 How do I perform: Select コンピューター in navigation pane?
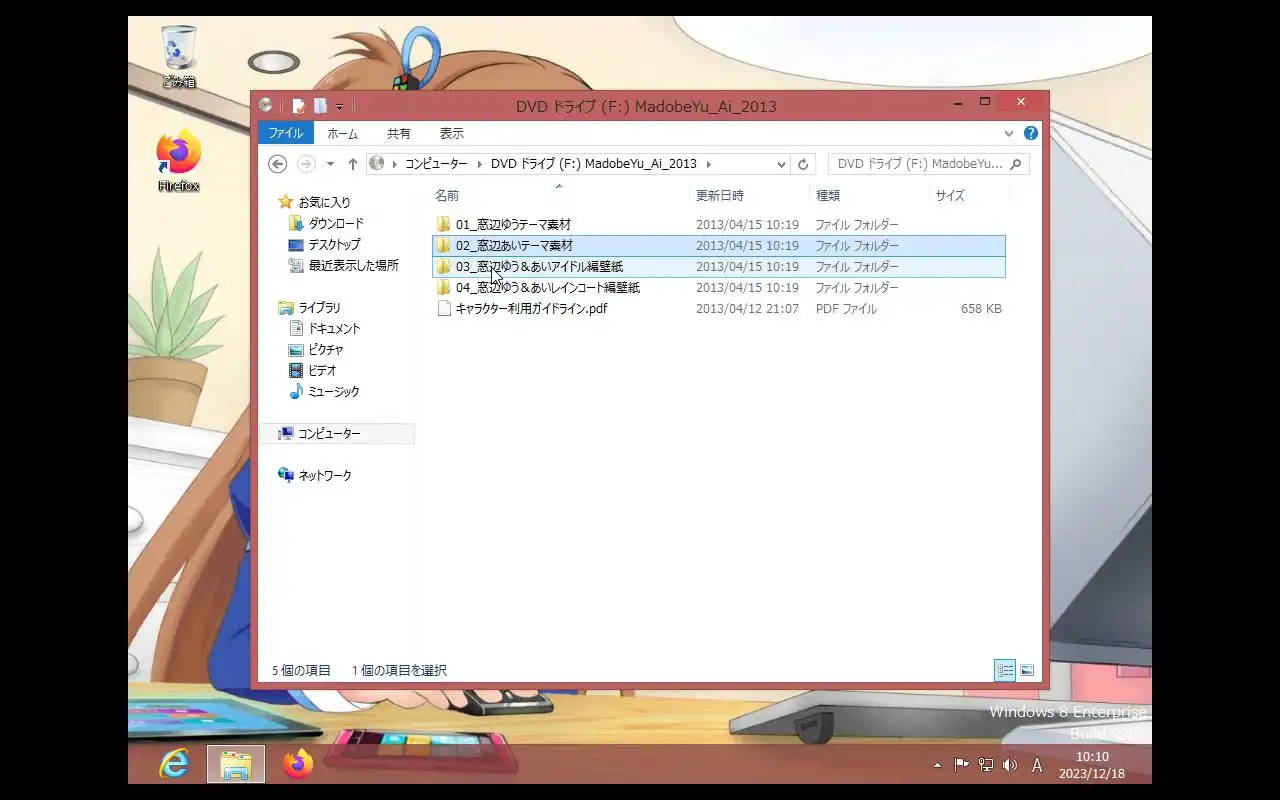coord(338,434)
